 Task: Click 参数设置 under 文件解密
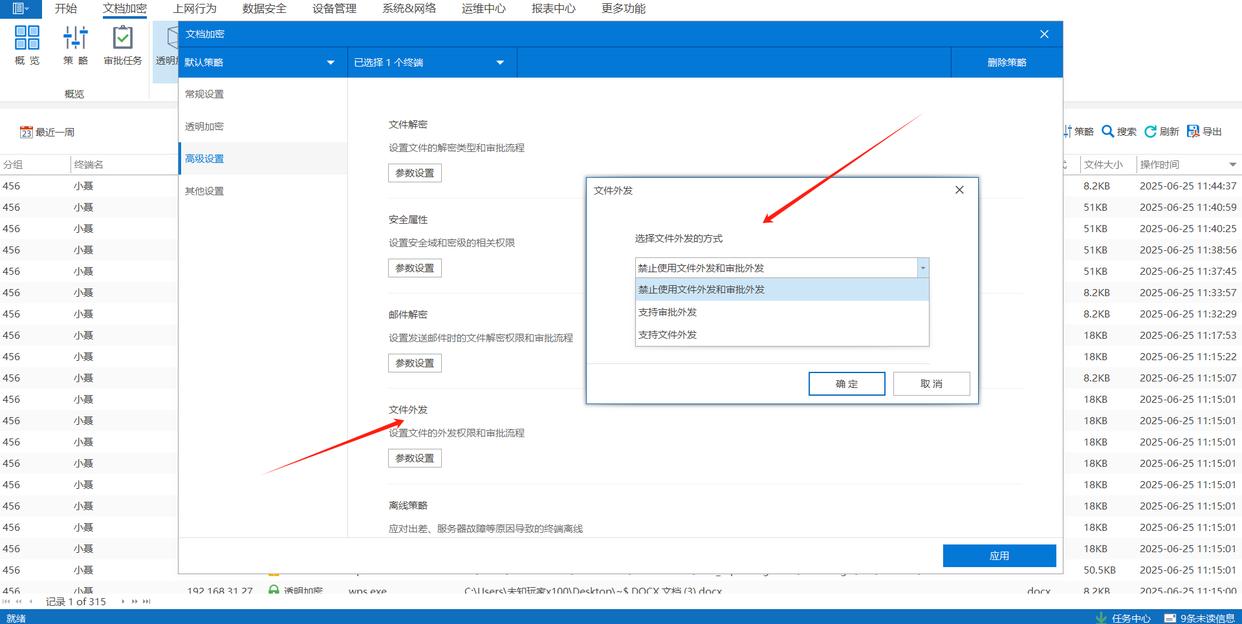415,173
